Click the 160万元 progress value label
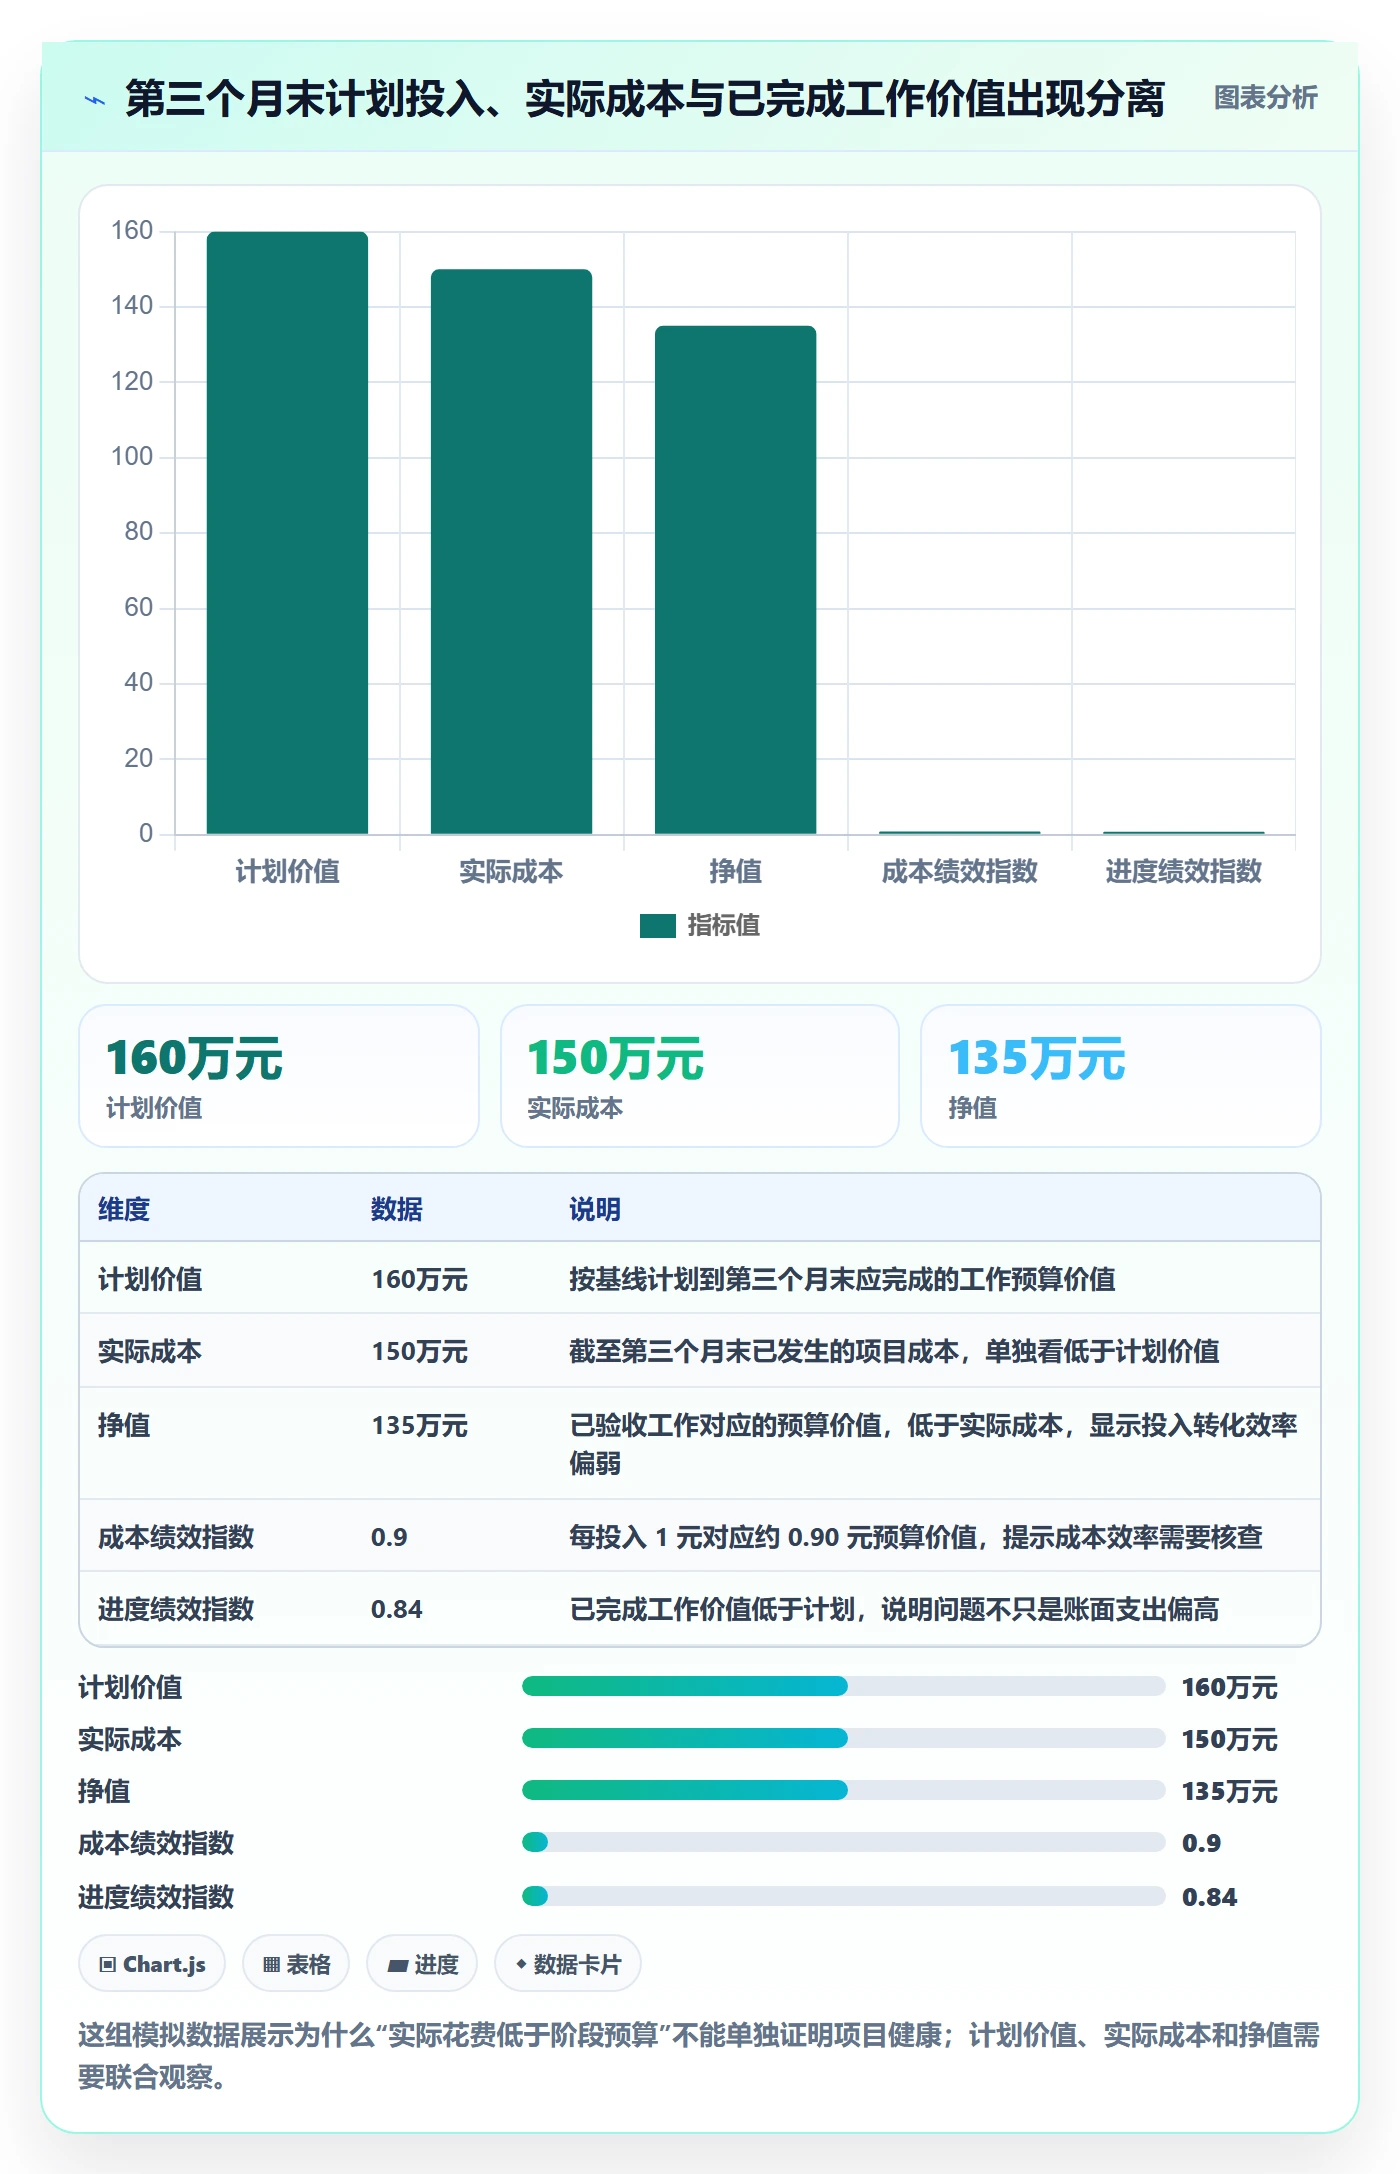 tap(1229, 1687)
